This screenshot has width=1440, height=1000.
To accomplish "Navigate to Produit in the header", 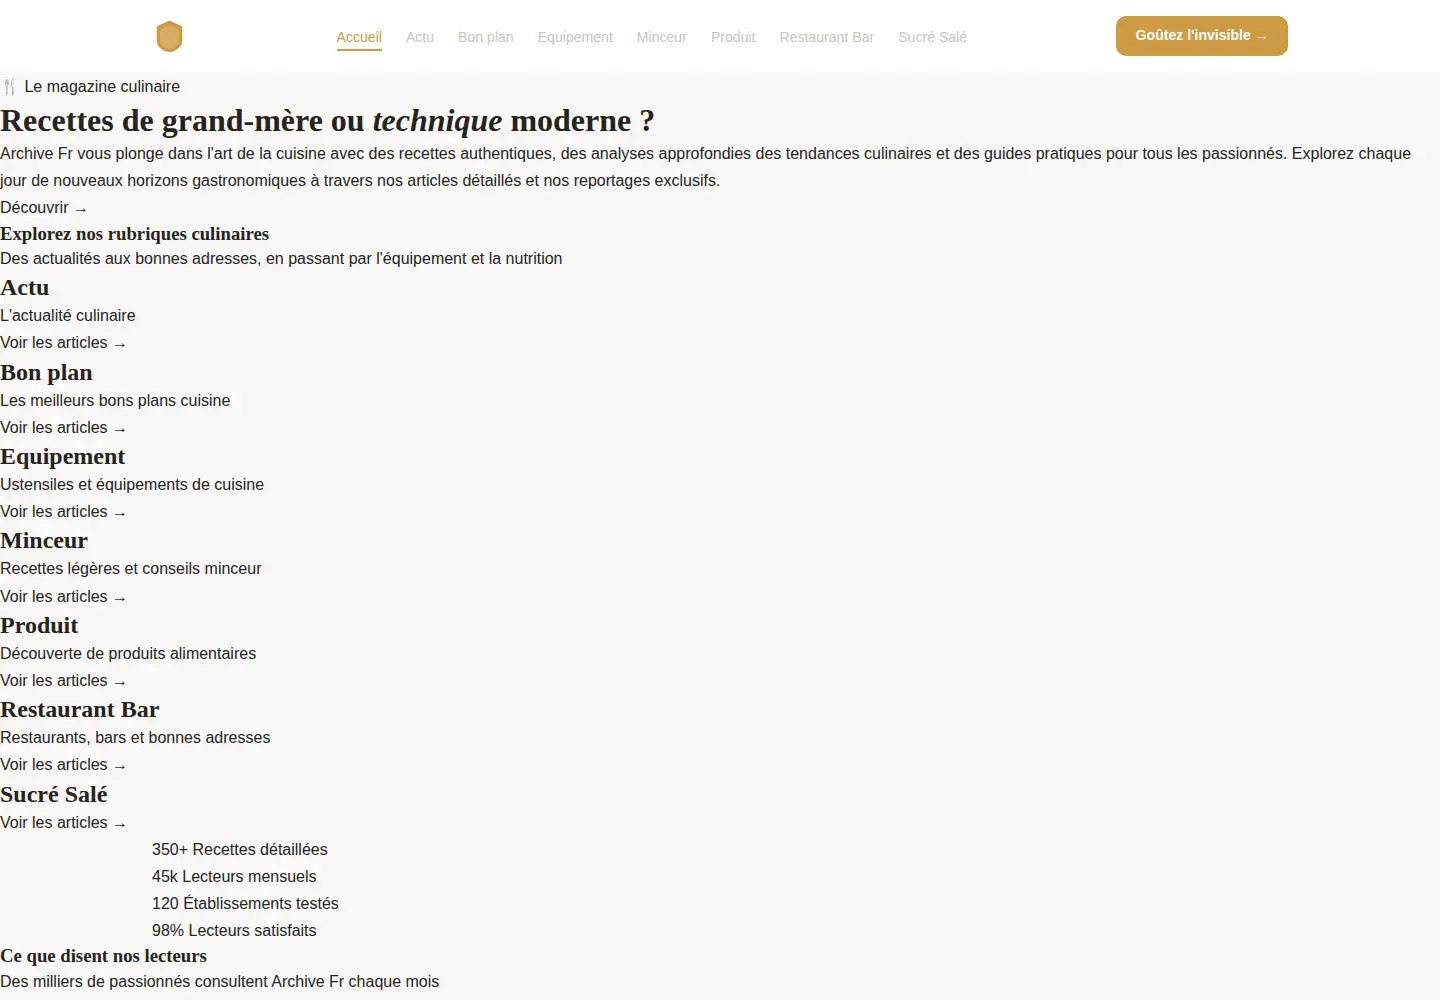I will pos(733,37).
